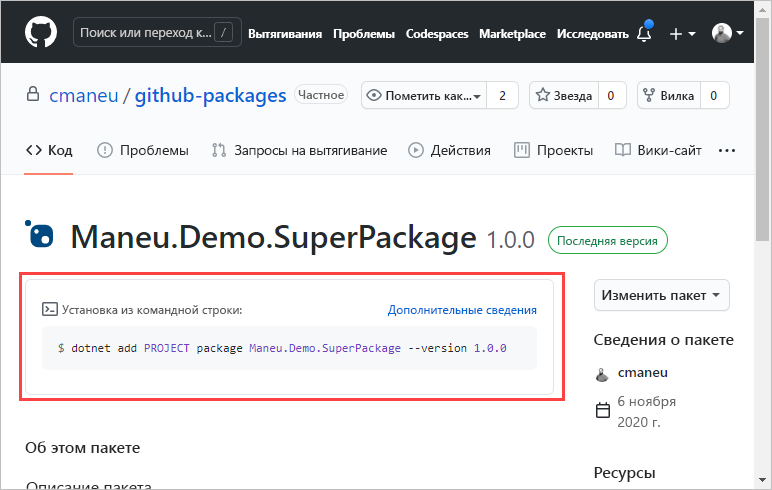Image resolution: width=772 pixels, height=490 pixels.
Task: Open the GitHub home logo
Action: [41, 32]
